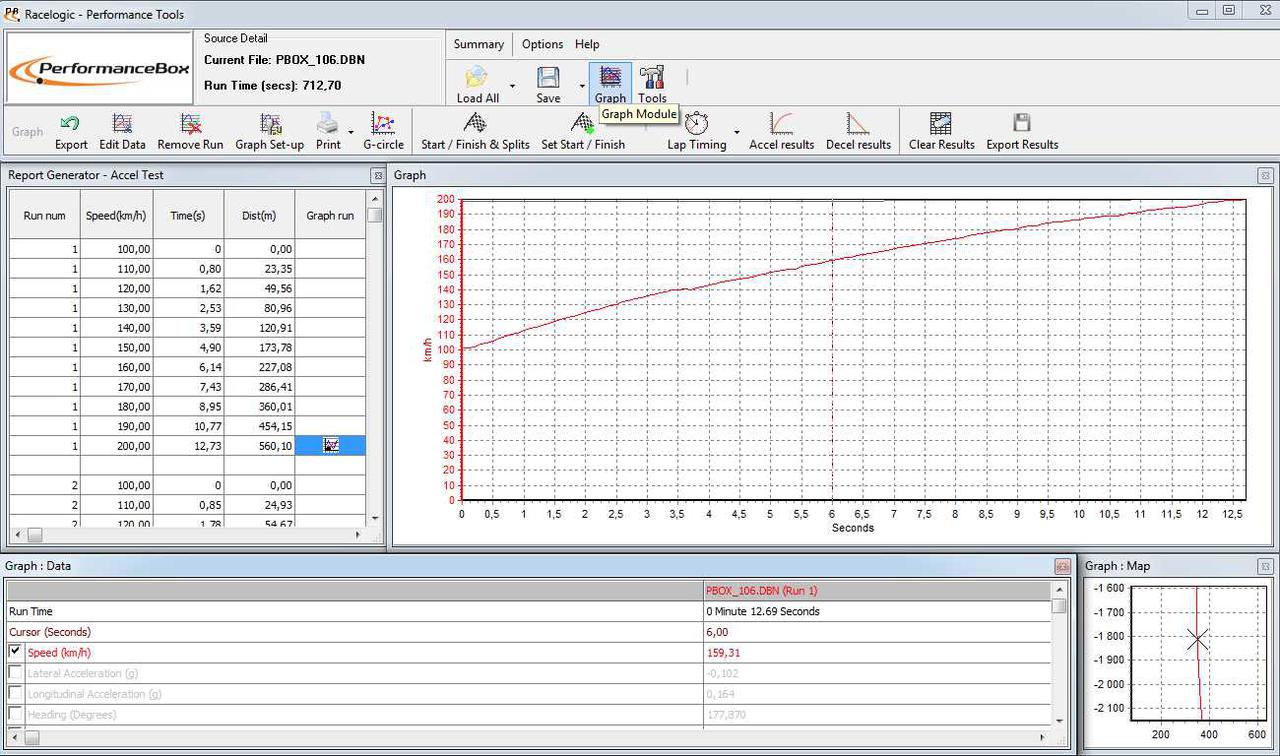The height and width of the screenshot is (756, 1280).
Task: Click the PerformanceBox logo
Action: point(99,69)
